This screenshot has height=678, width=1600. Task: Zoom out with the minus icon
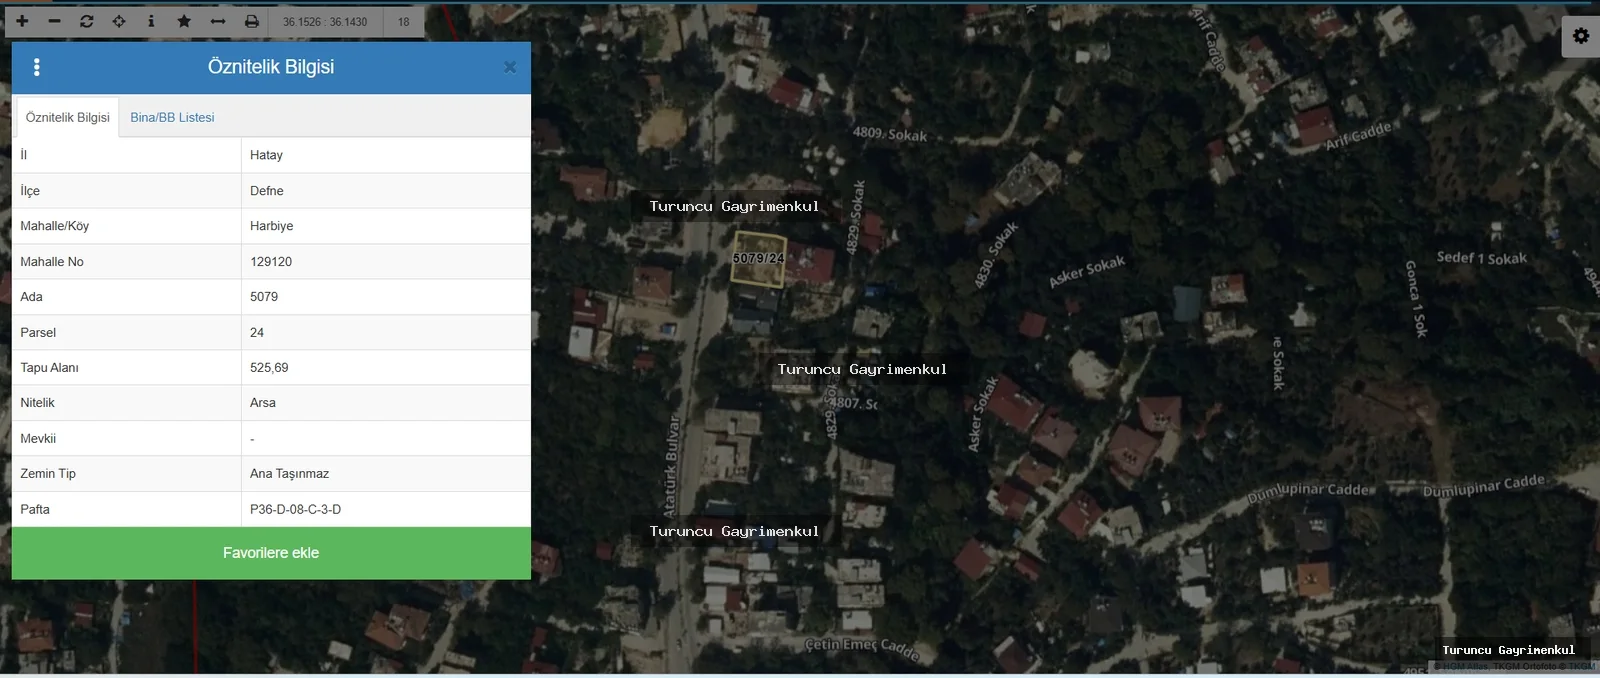(54, 21)
